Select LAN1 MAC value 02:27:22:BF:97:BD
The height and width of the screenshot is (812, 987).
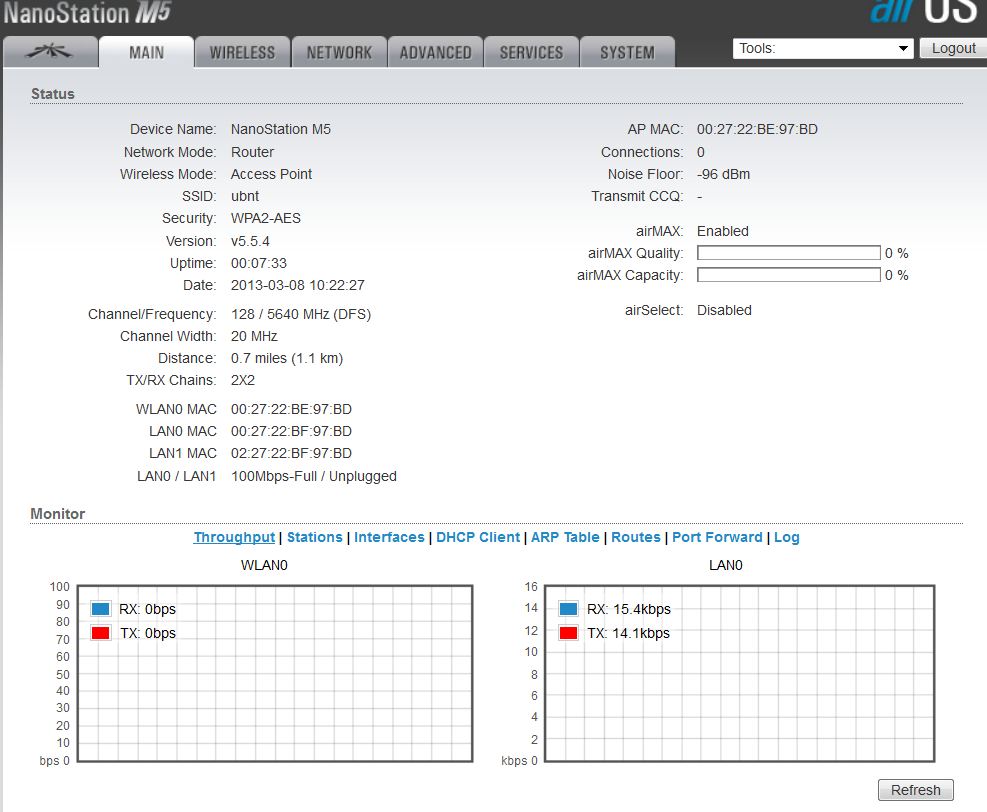click(291, 453)
